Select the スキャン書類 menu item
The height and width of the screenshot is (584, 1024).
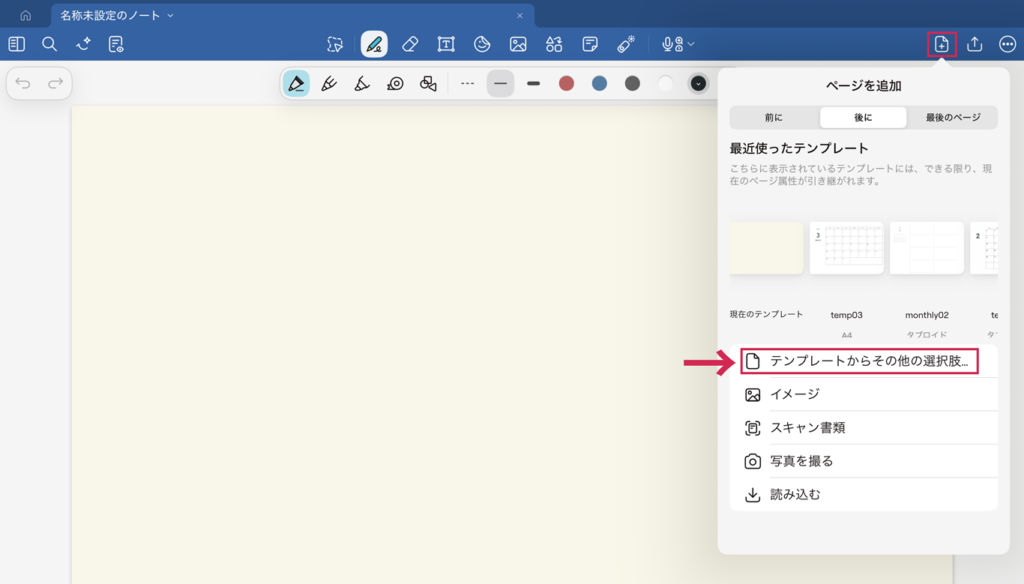(807, 428)
